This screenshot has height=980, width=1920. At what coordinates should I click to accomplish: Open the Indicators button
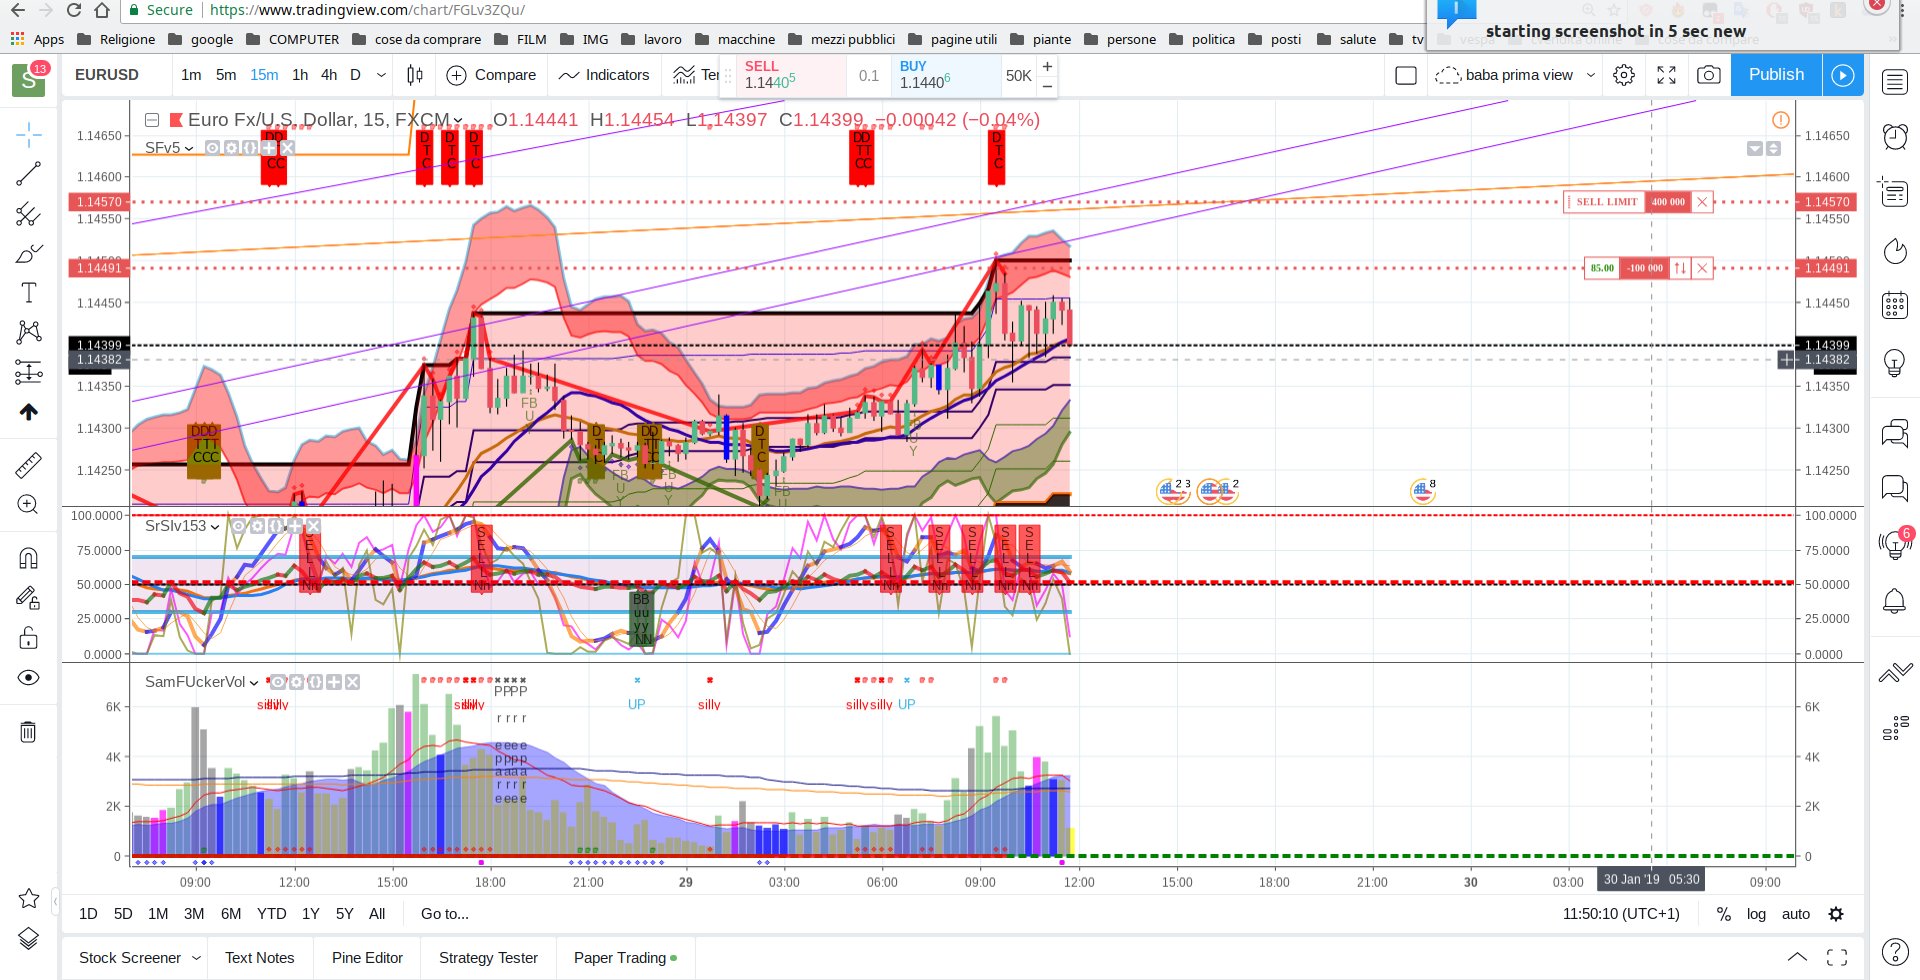coord(604,75)
